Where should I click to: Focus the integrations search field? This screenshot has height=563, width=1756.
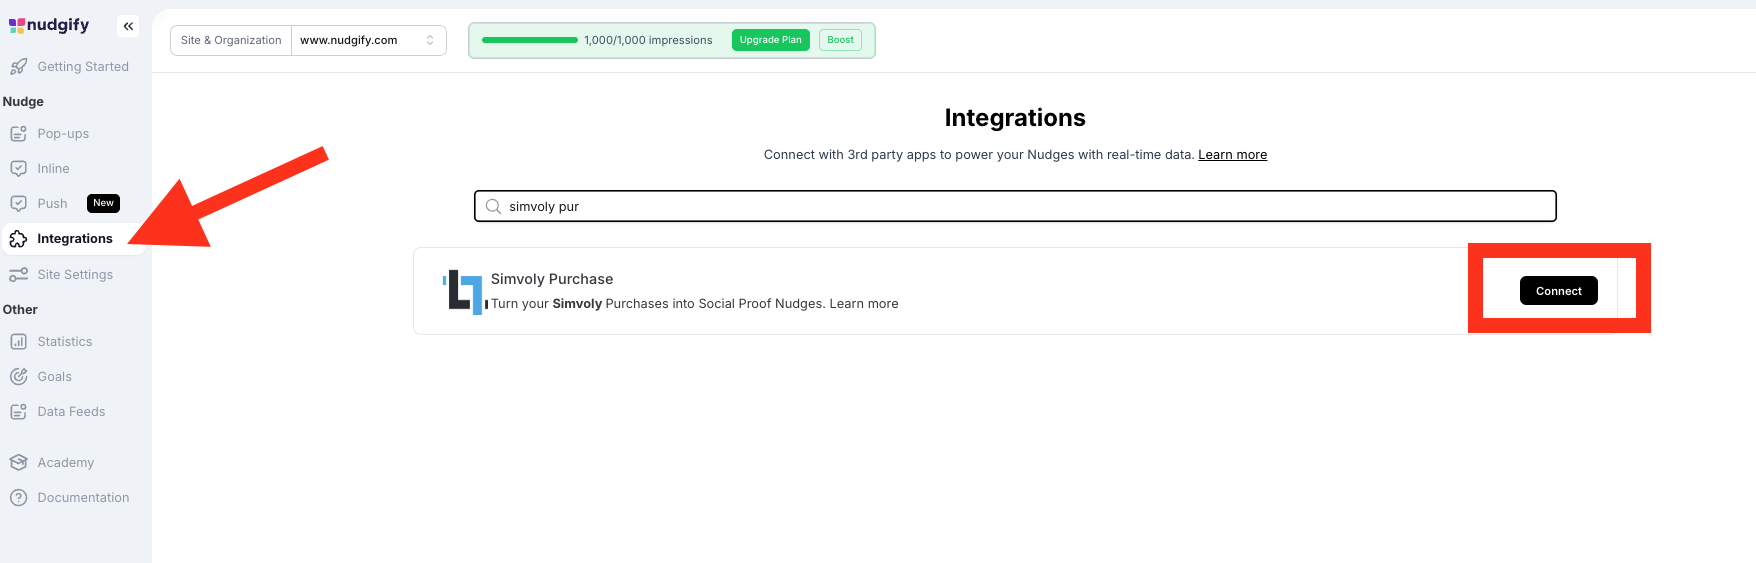1015,207
